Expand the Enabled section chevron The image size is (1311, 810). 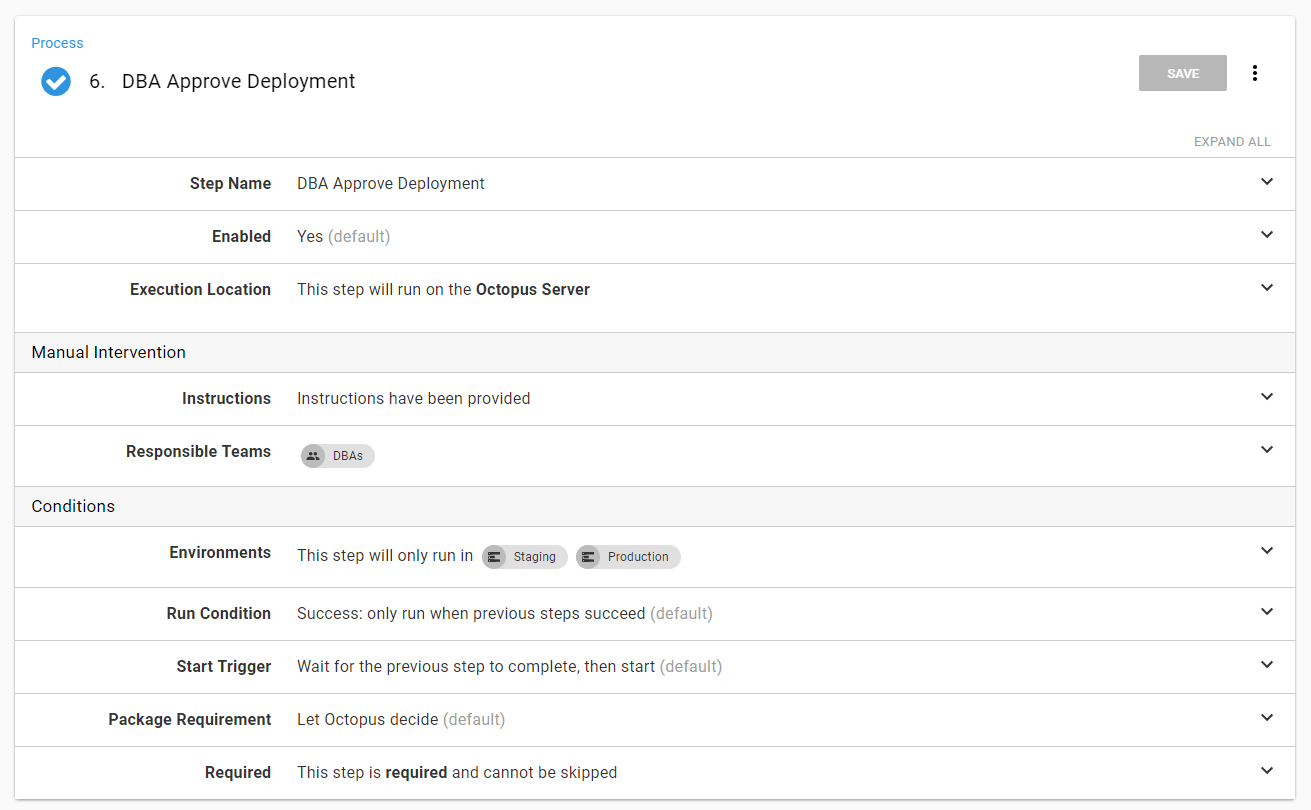point(1267,235)
